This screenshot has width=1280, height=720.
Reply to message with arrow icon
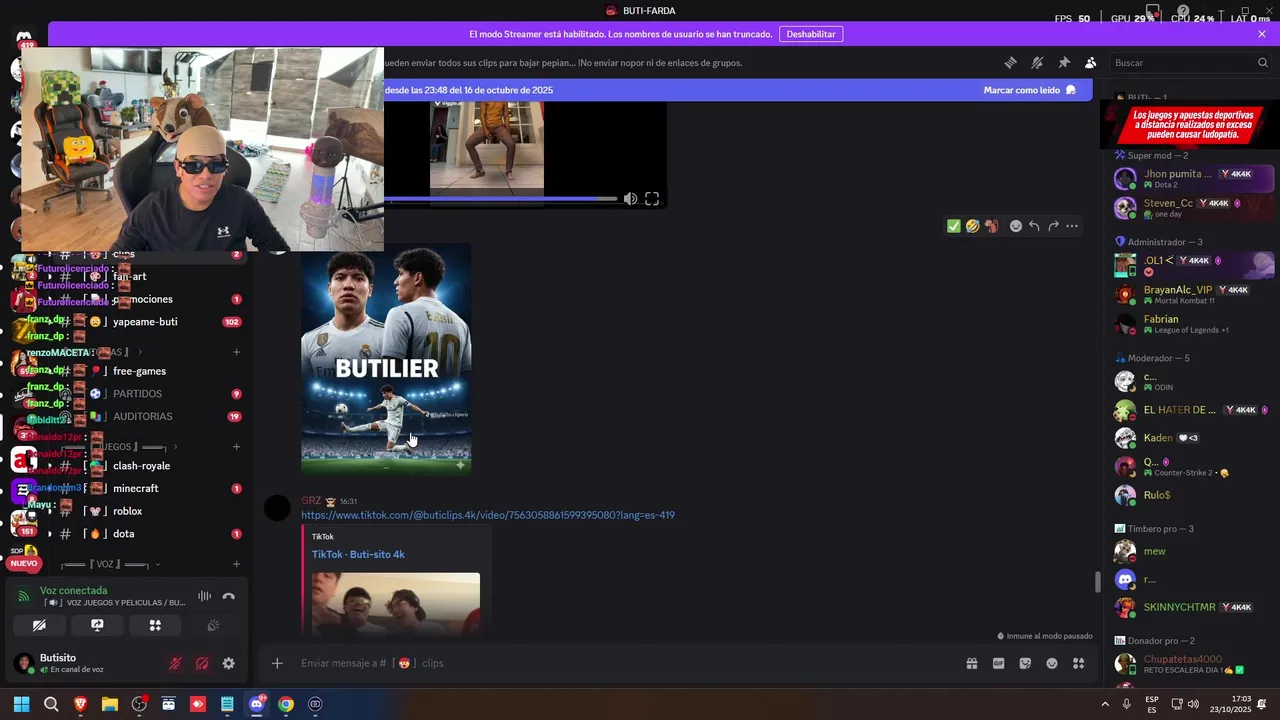(1034, 226)
